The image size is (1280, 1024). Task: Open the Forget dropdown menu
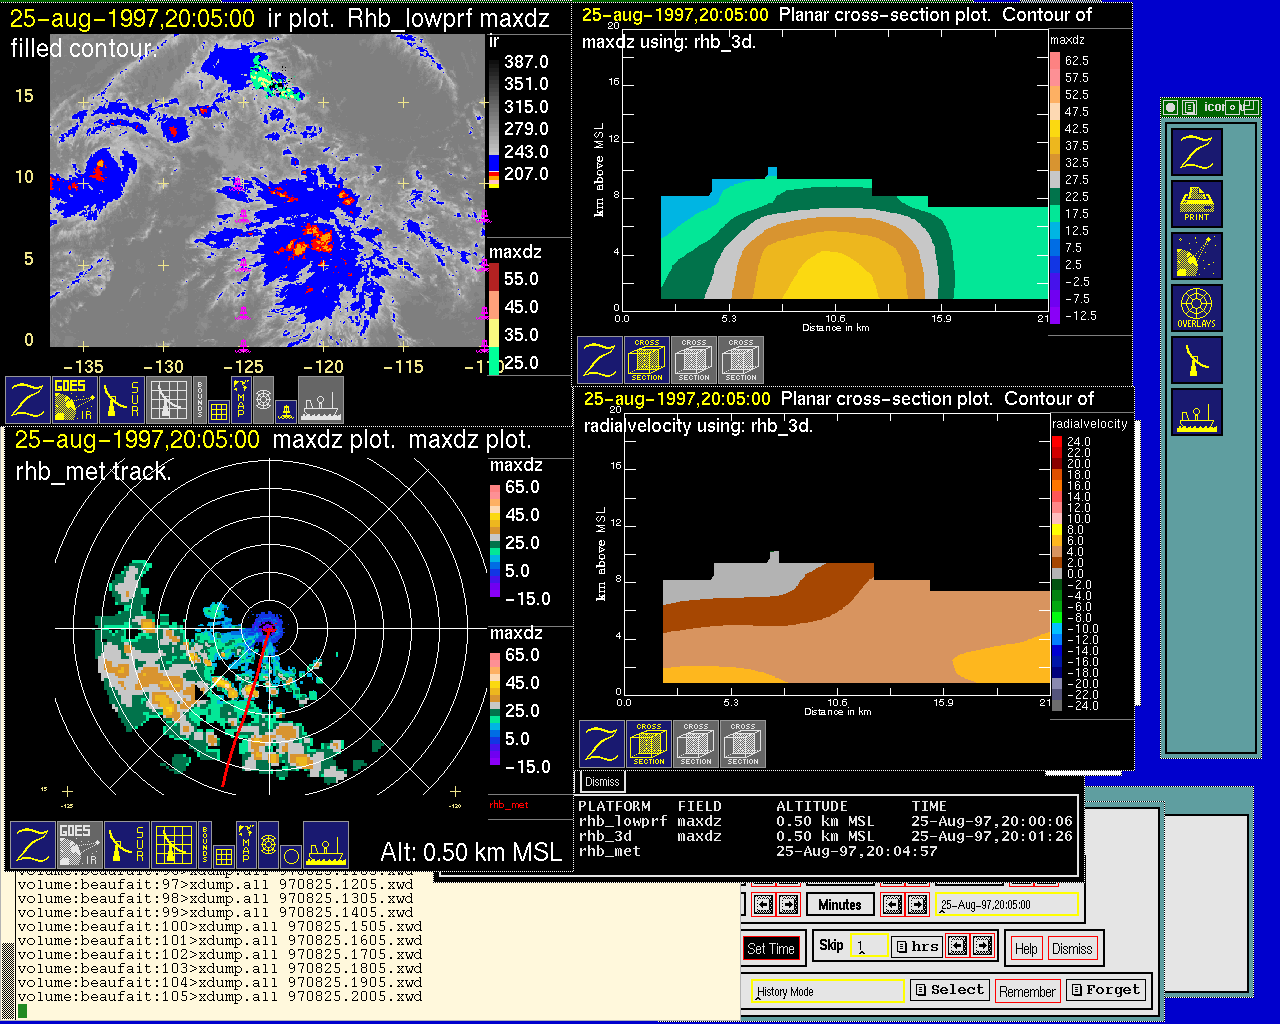coord(1104,990)
